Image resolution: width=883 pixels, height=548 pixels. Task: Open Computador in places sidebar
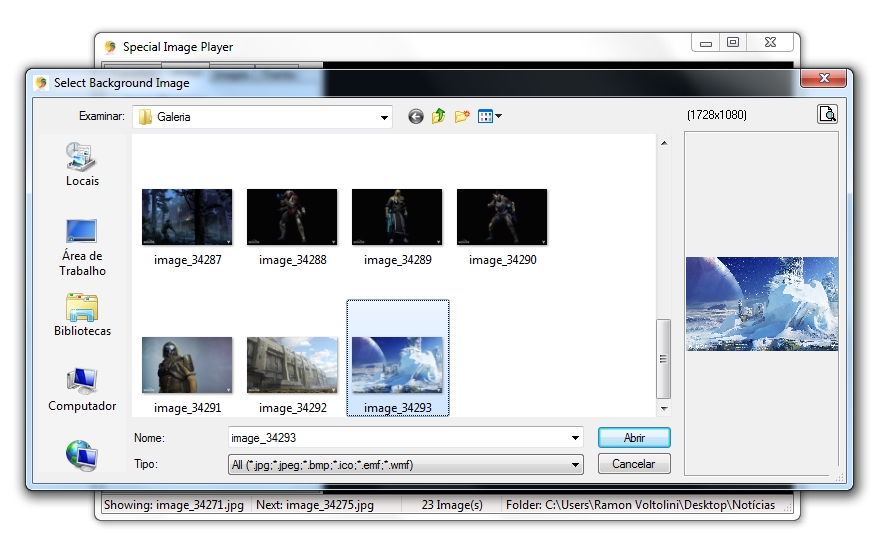[82, 390]
